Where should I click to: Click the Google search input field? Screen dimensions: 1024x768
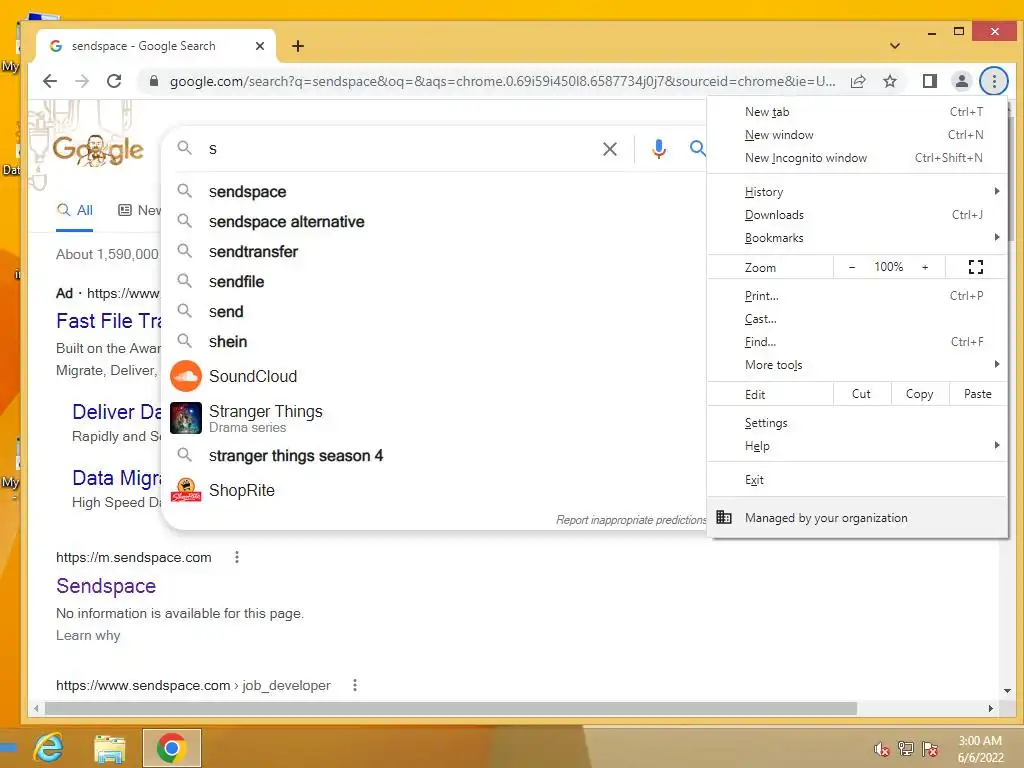point(398,149)
